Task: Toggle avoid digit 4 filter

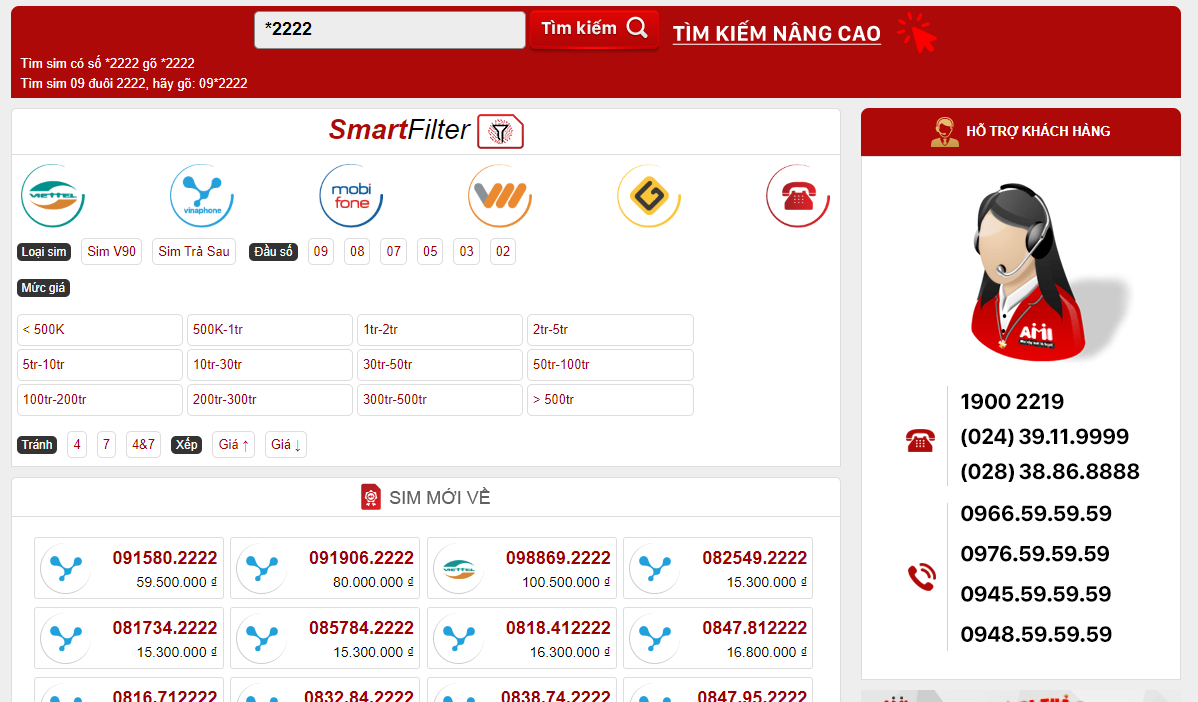Action: click(76, 445)
